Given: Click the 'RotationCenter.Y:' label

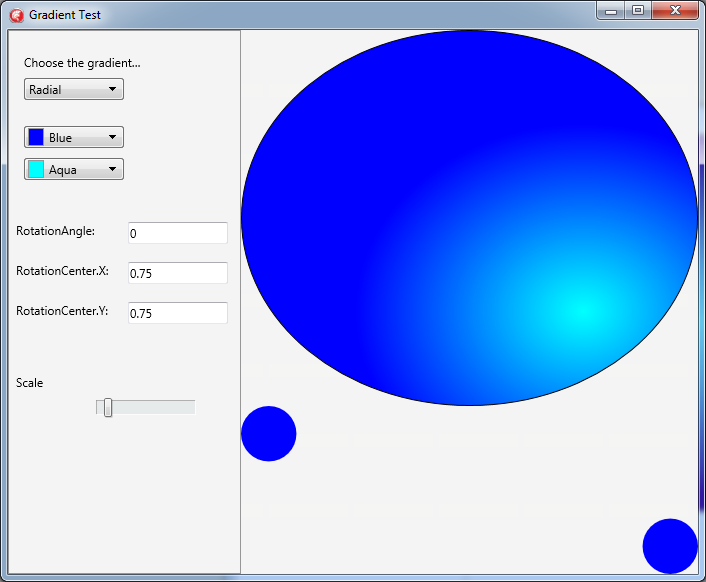Looking at the screenshot, I should pyautogui.click(x=62, y=311).
